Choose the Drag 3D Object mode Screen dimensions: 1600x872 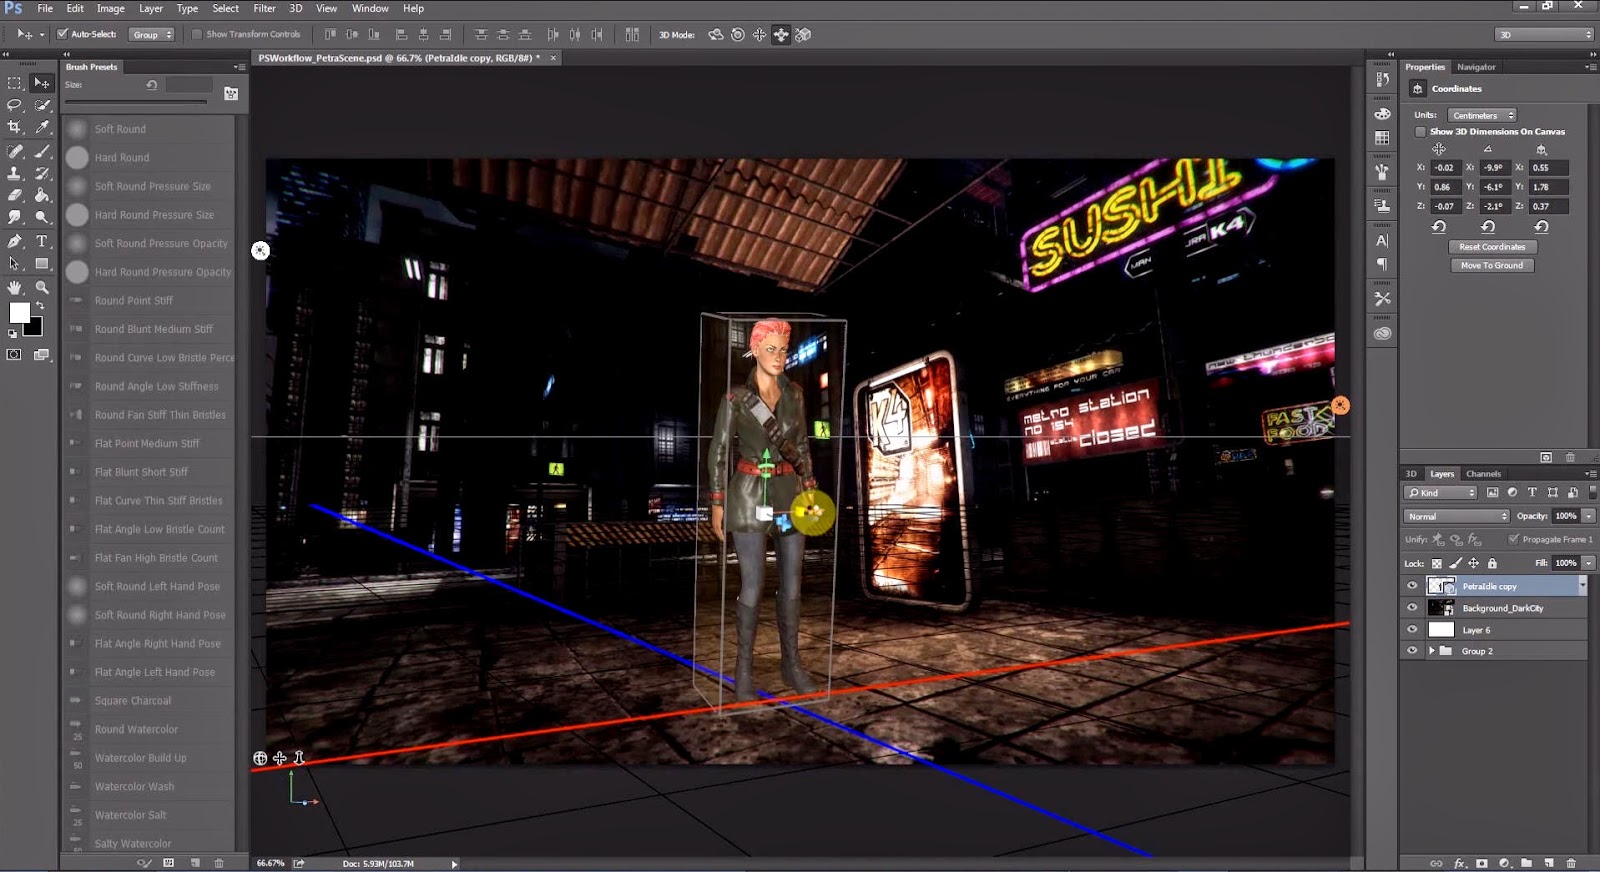[760, 34]
